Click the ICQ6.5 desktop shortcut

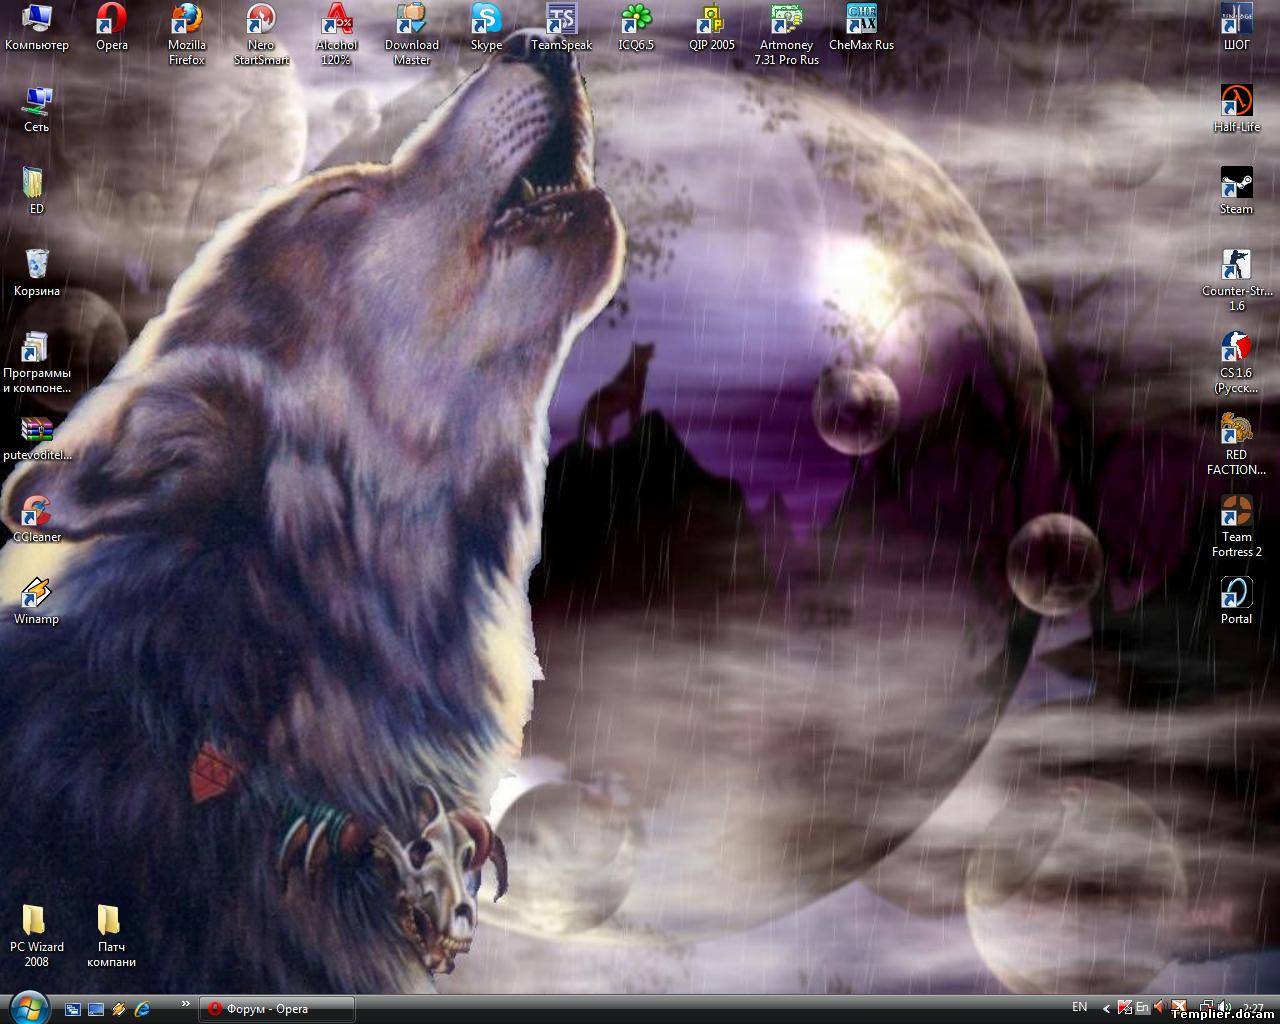click(x=636, y=27)
